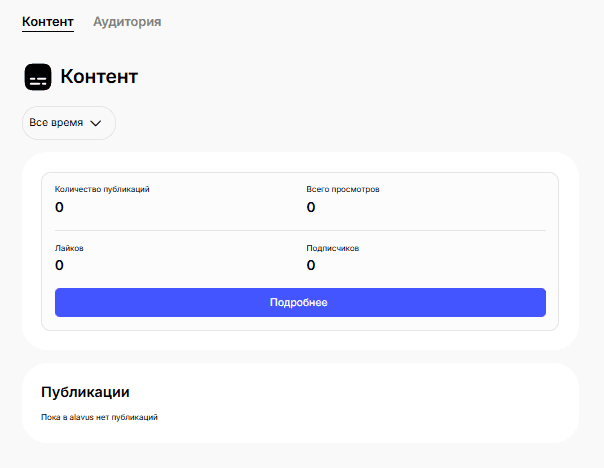Click the Публикации section heading
The image size is (604, 468).
[85, 392]
